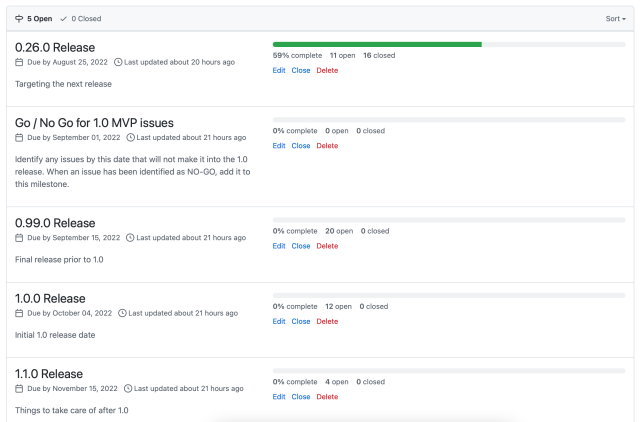
Task: Close the 1.0.0 Release milestone
Action: coord(301,322)
